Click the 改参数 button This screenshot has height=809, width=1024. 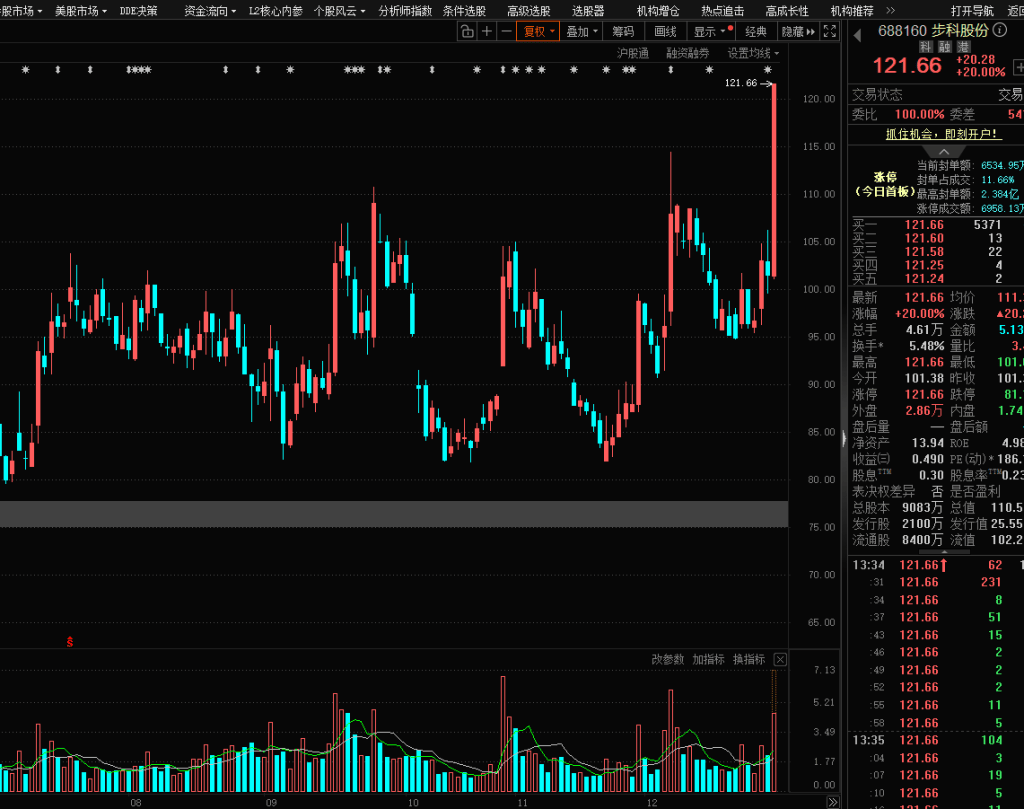click(668, 660)
